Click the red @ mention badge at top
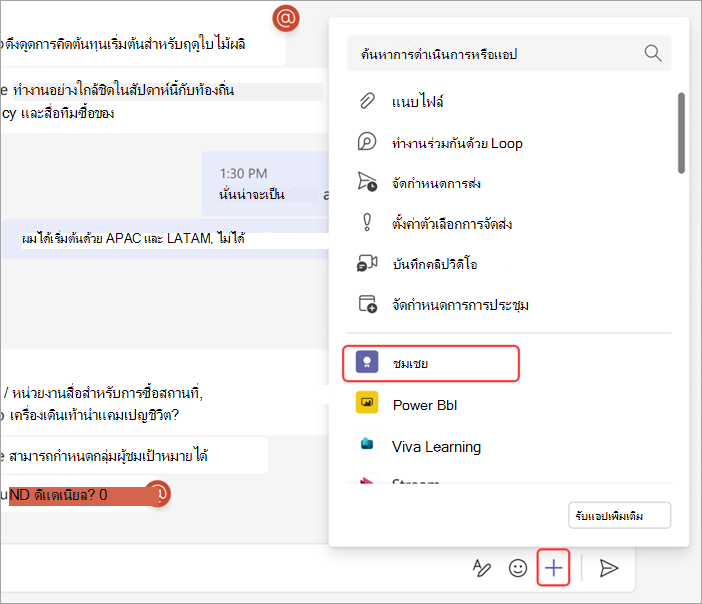 (x=286, y=18)
